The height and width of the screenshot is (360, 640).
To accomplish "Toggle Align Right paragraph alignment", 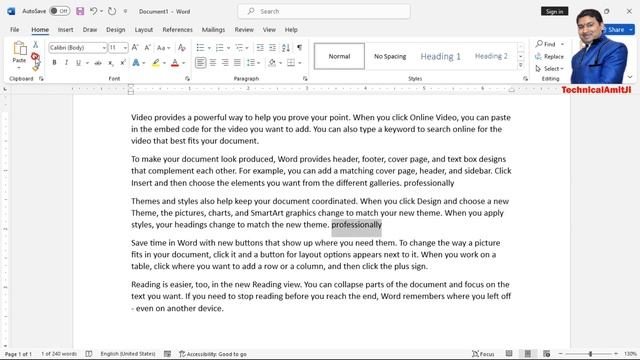I will click(225, 63).
